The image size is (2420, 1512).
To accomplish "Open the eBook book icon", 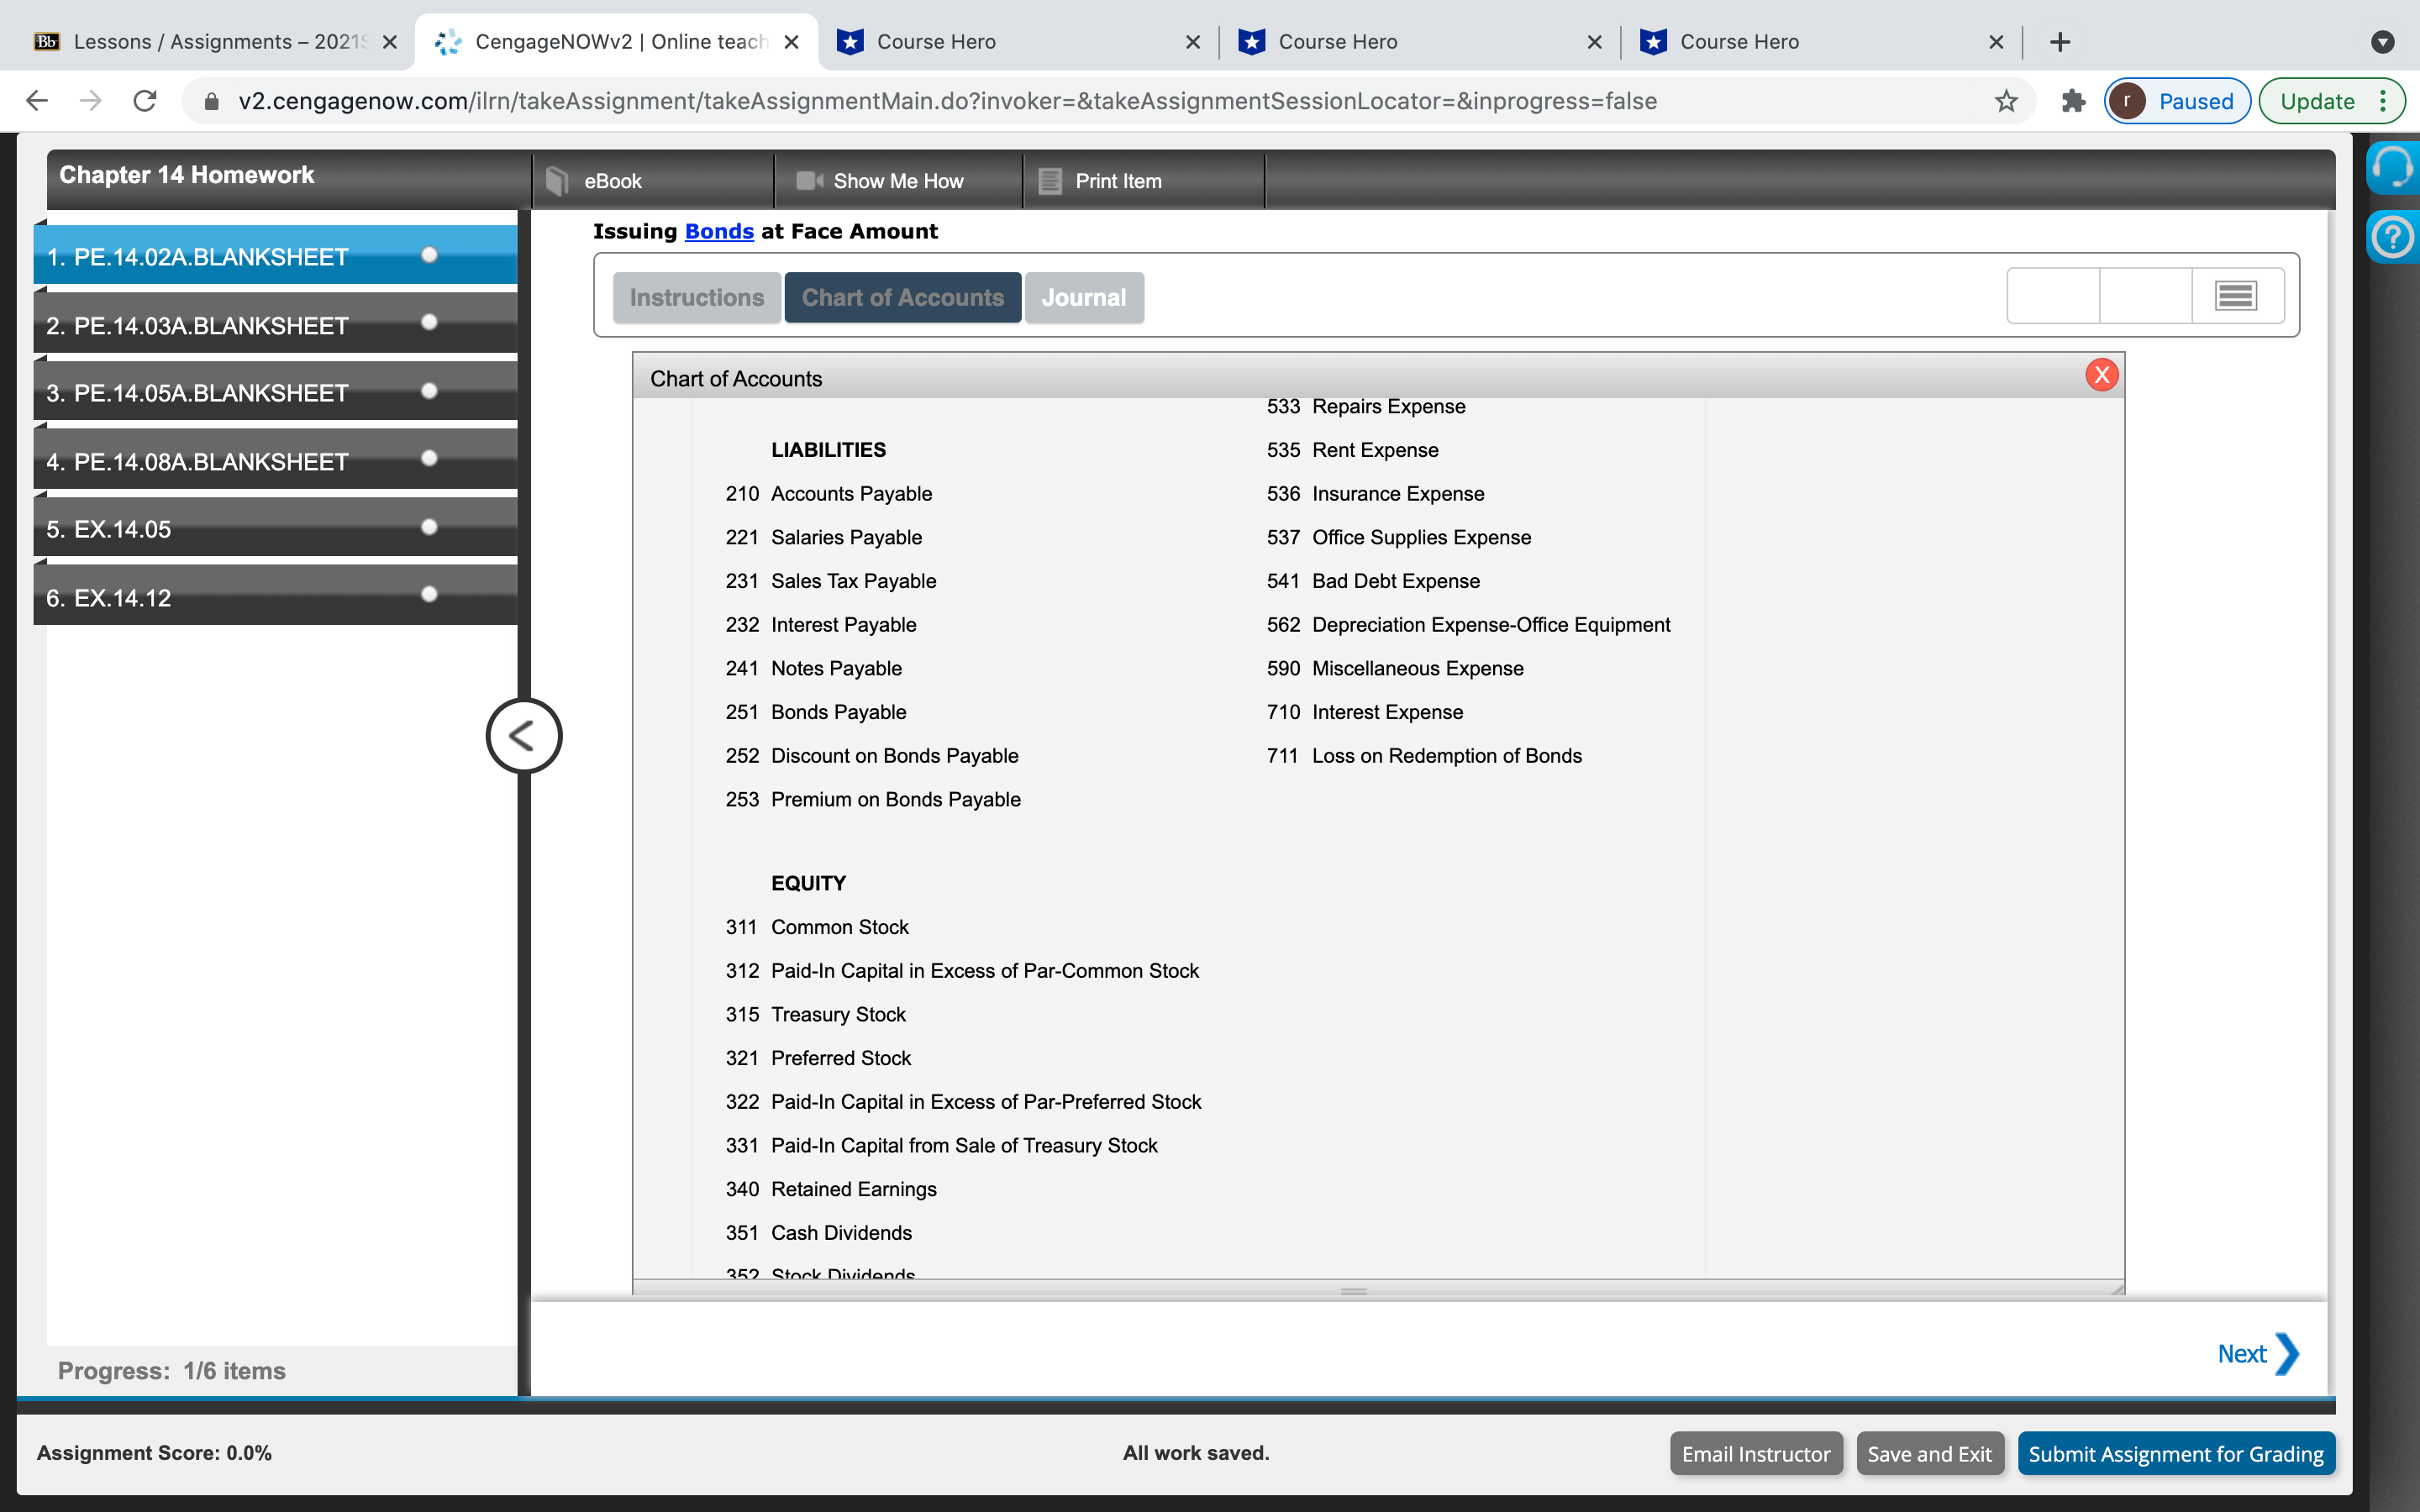I will (x=557, y=181).
